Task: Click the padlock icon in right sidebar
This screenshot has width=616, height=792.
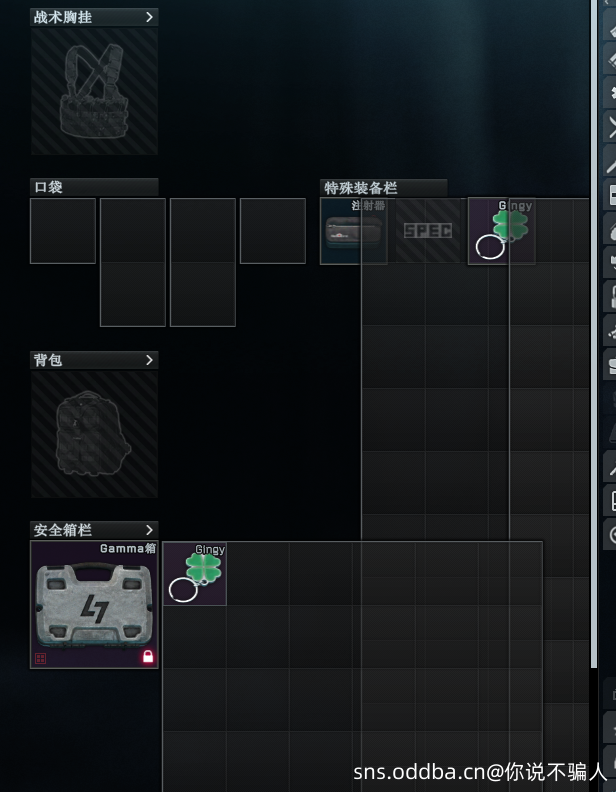Action: click(610, 295)
